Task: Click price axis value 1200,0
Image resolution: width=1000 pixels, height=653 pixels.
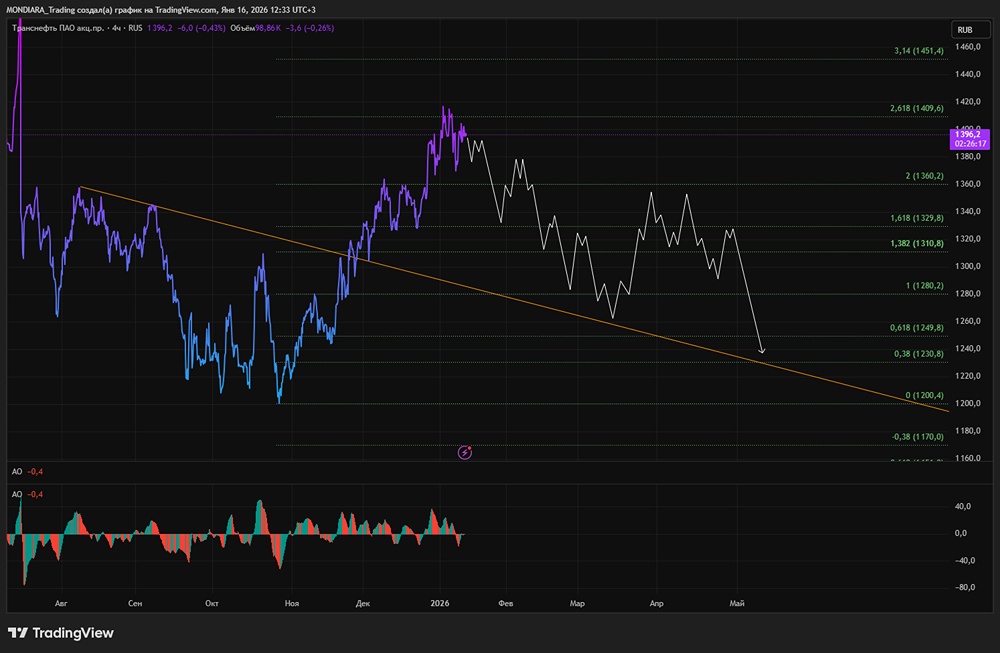Action: tap(967, 403)
